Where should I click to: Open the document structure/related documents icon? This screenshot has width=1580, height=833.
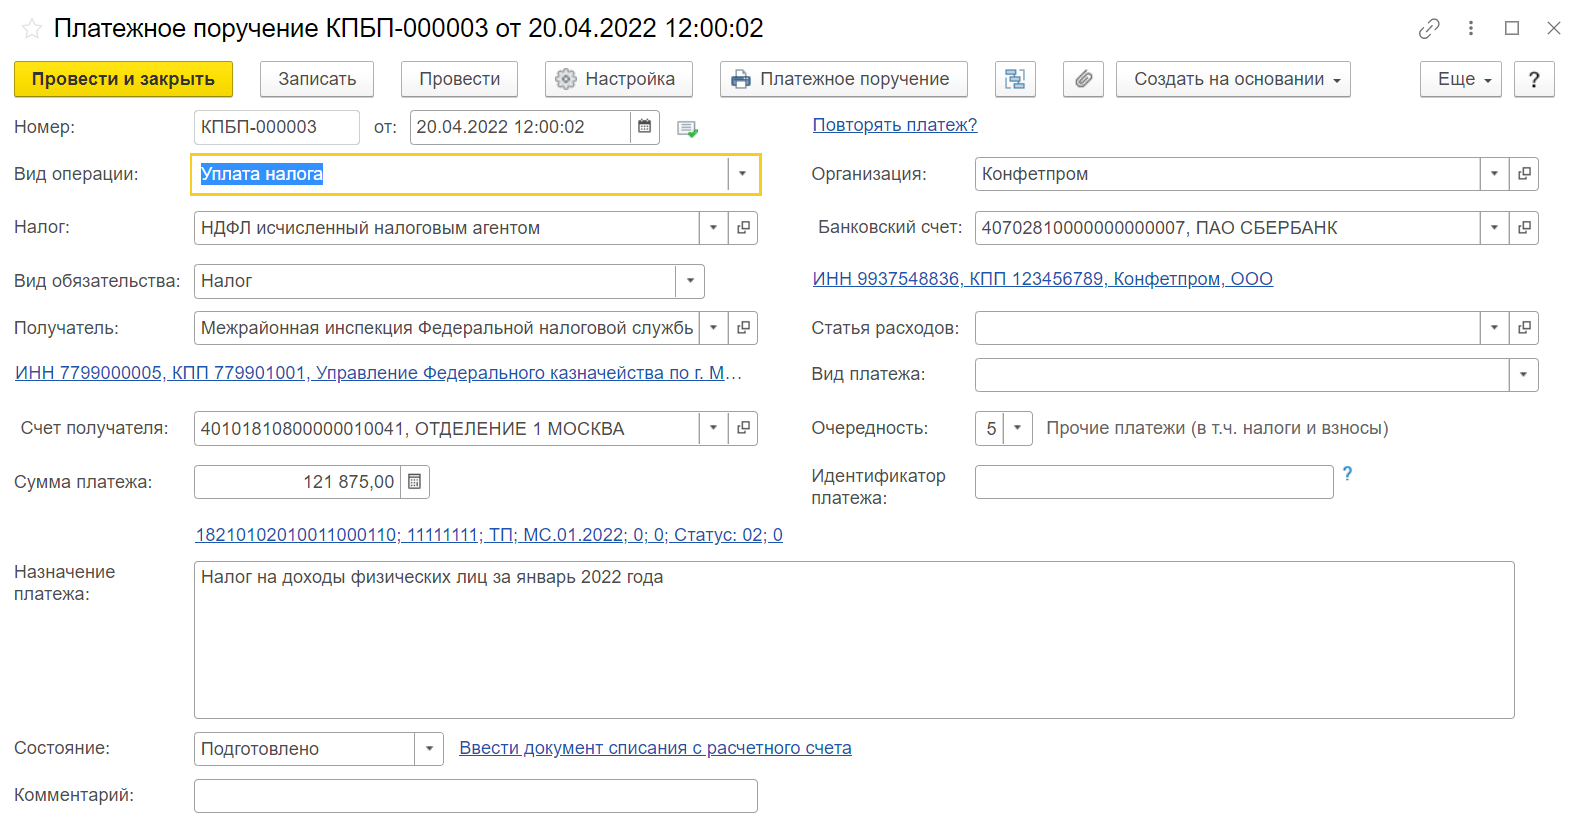(1015, 79)
